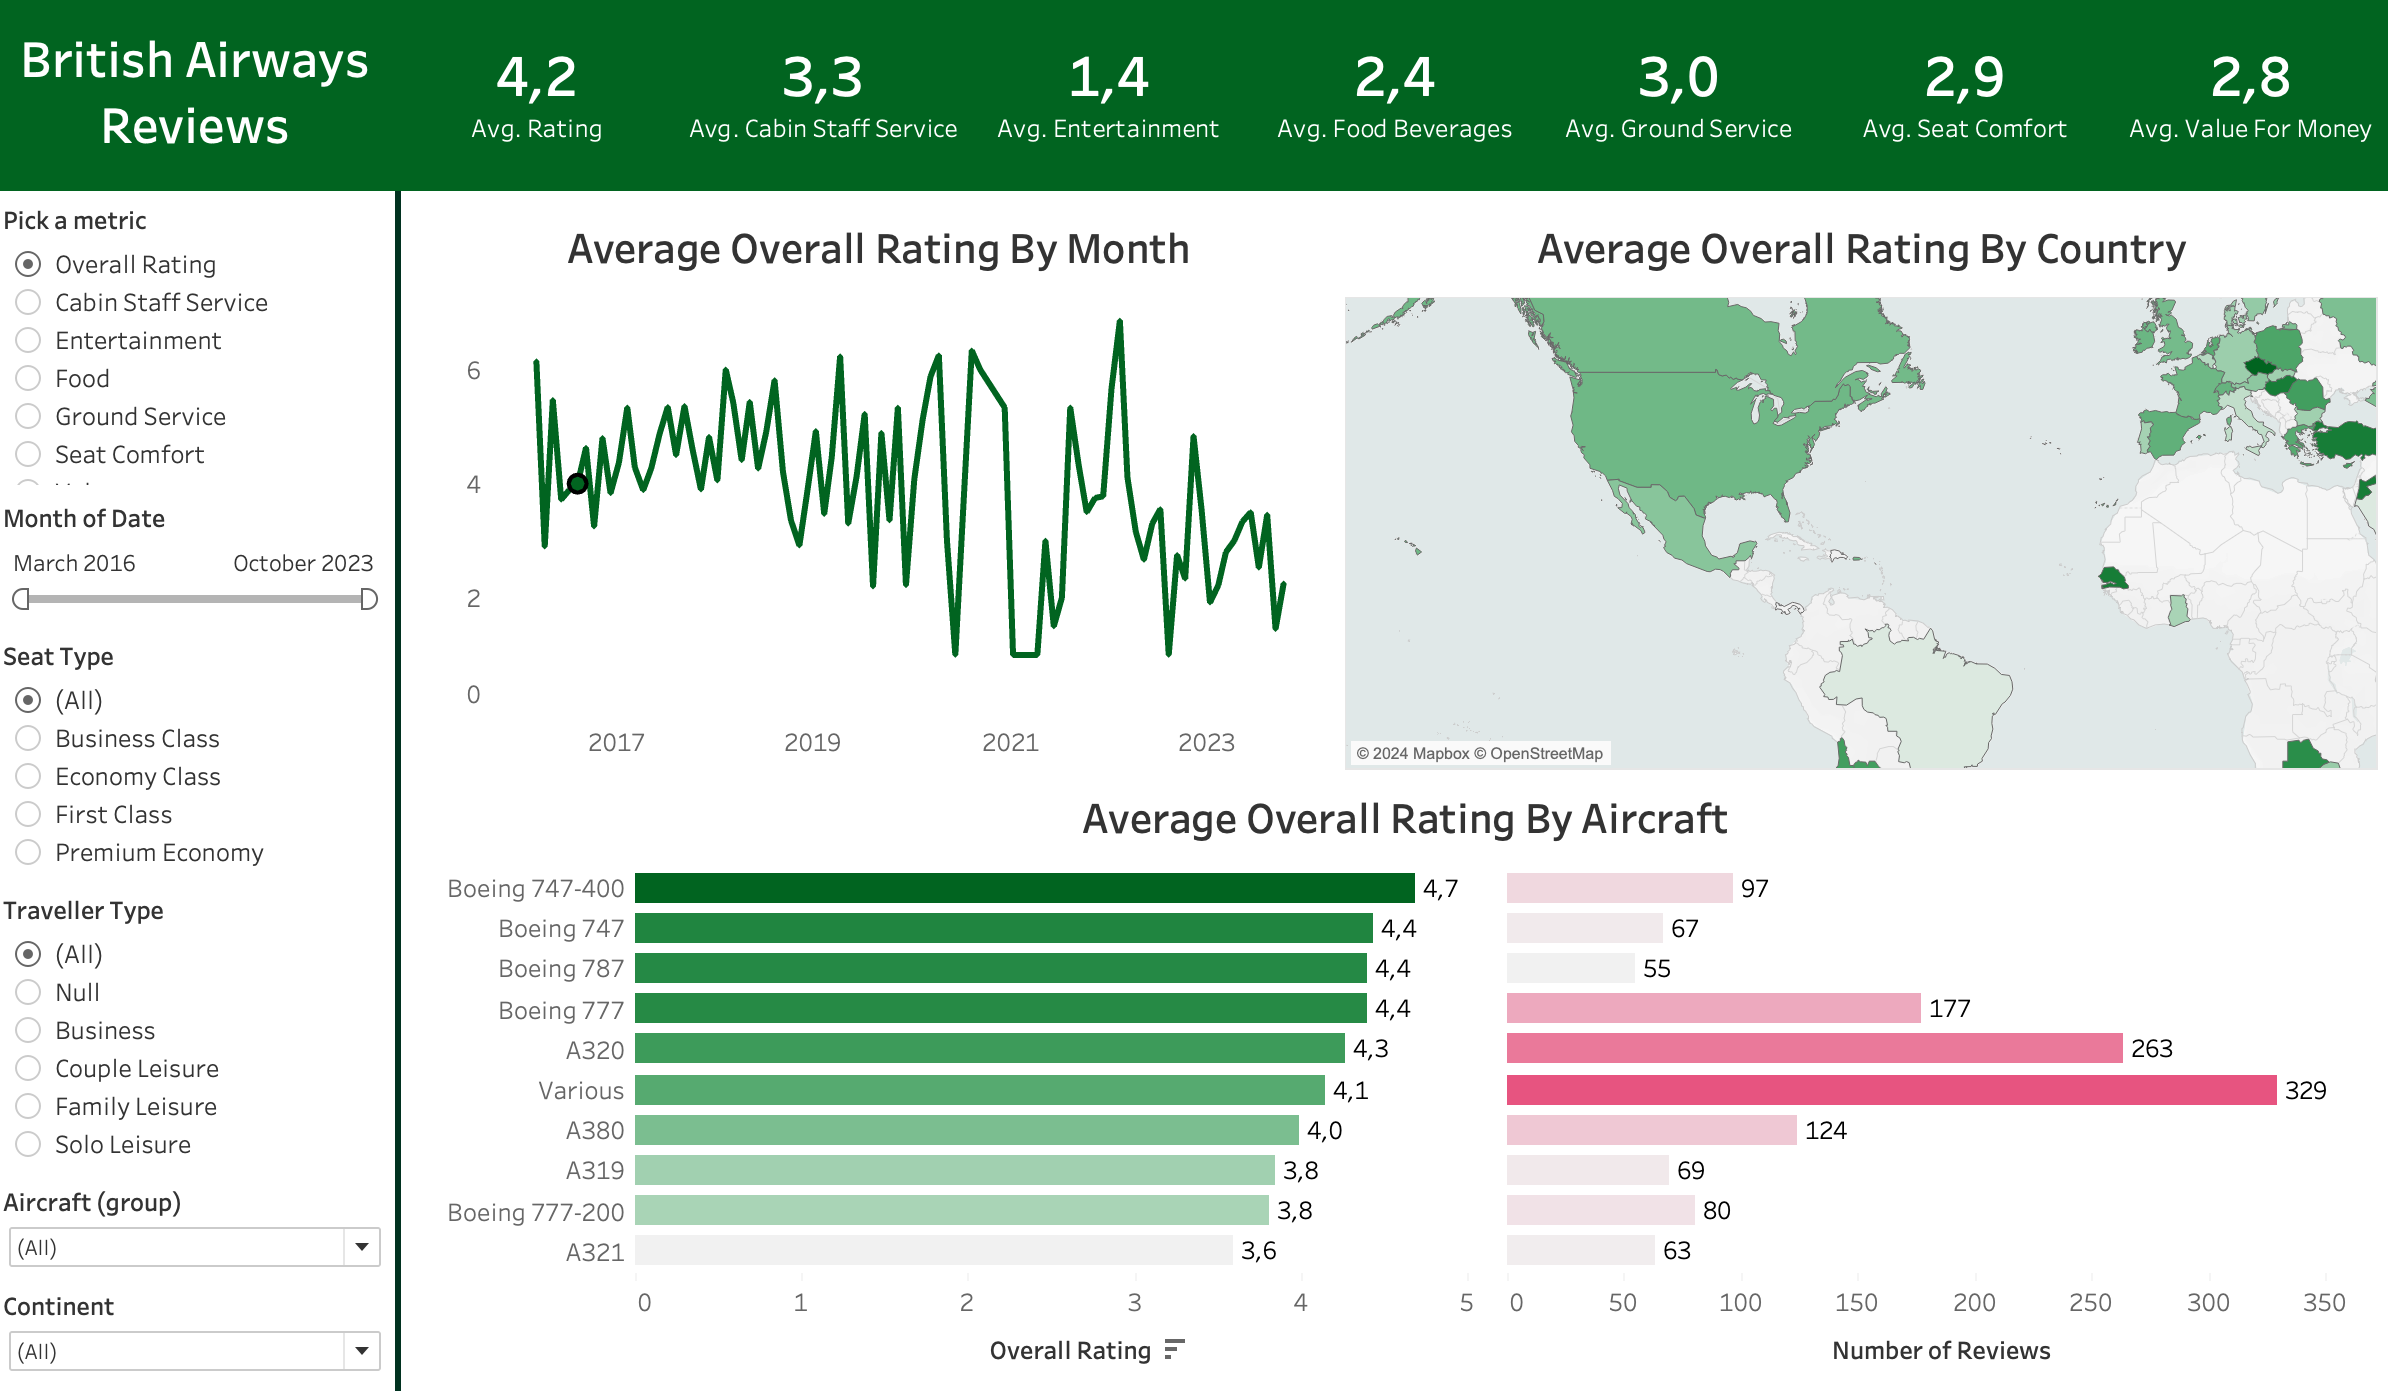Select Business traveller type

click(28, 1030)
